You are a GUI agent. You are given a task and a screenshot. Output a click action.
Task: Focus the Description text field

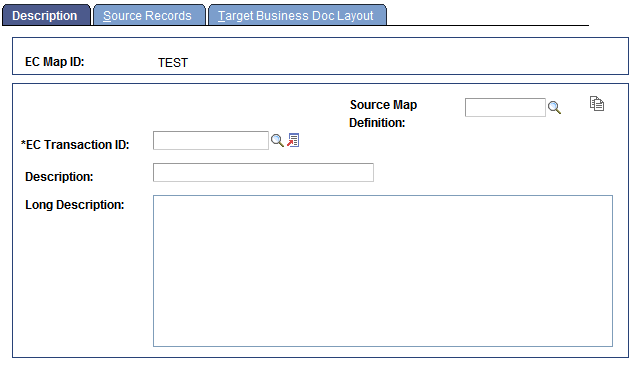click(263, 172)
